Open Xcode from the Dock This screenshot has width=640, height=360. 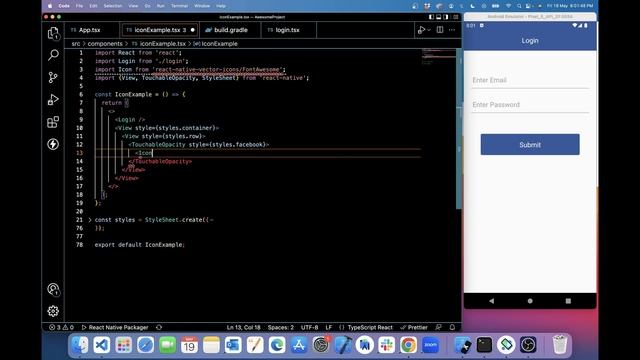(x=343, y=345)
